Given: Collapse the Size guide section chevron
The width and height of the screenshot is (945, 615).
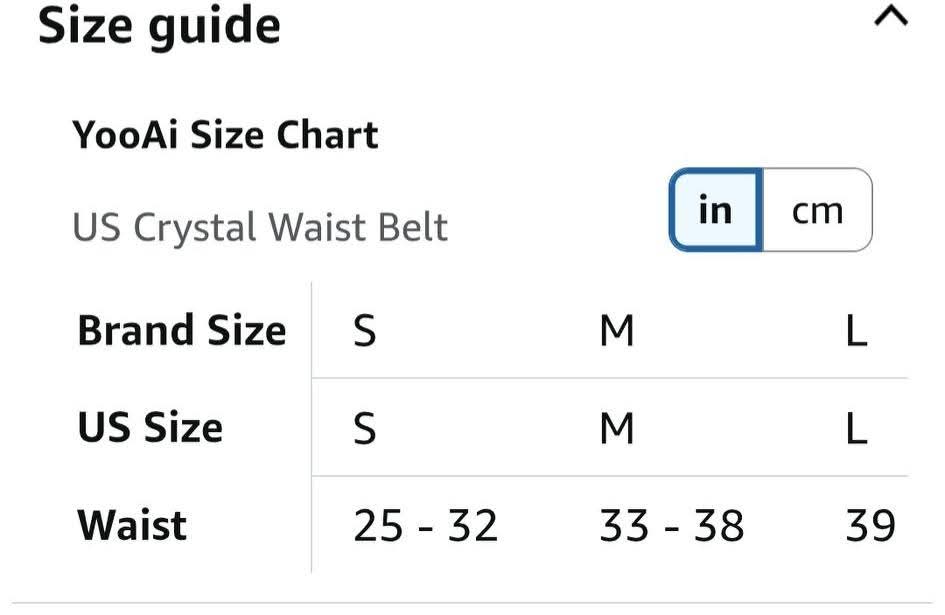Looking at the screenshot, I should (x=890, y=18).
